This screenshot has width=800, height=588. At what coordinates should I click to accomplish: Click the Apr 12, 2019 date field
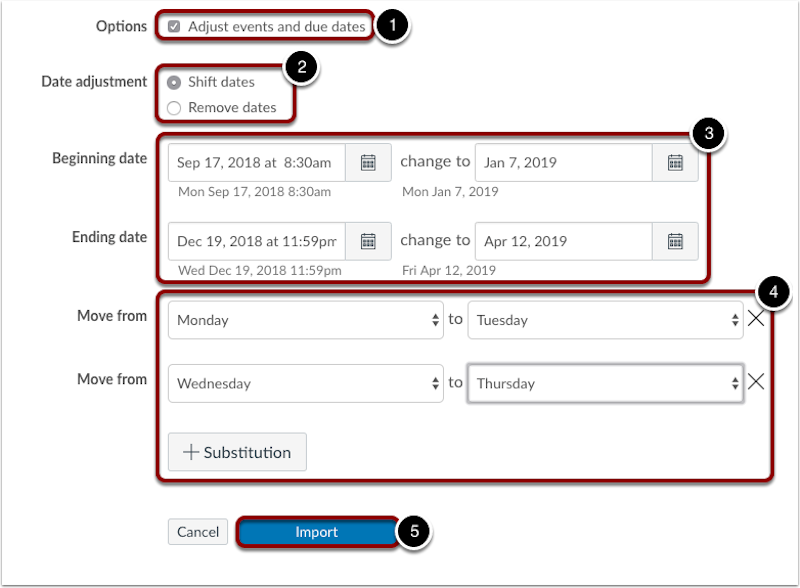[563, 240]
